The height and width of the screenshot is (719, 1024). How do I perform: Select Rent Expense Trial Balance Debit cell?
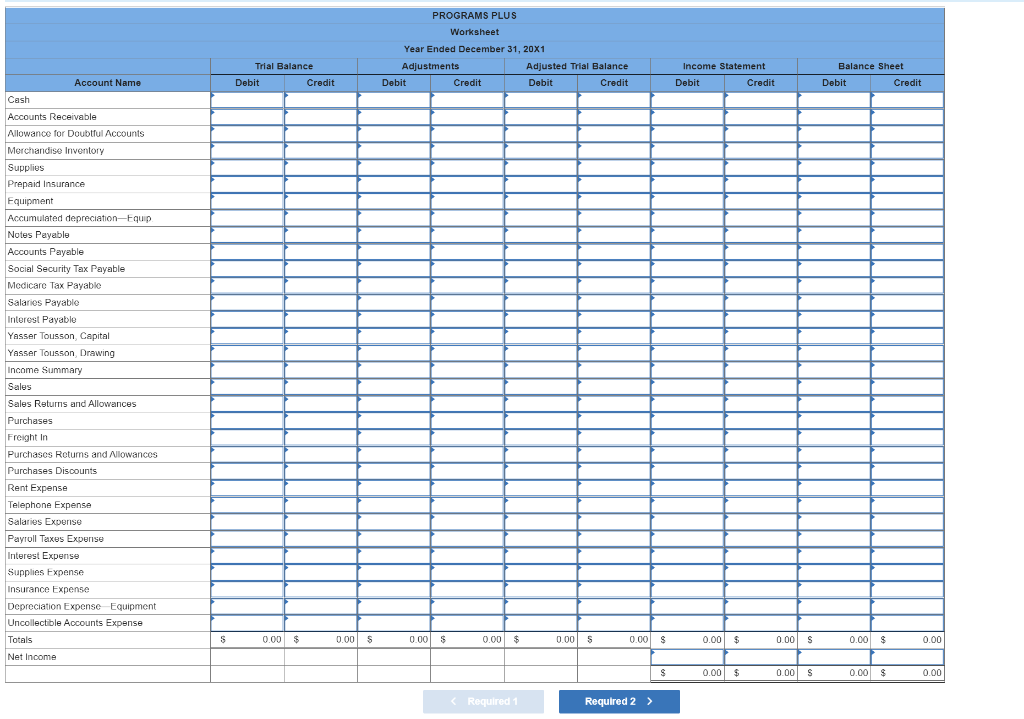[x=248, y=488]
